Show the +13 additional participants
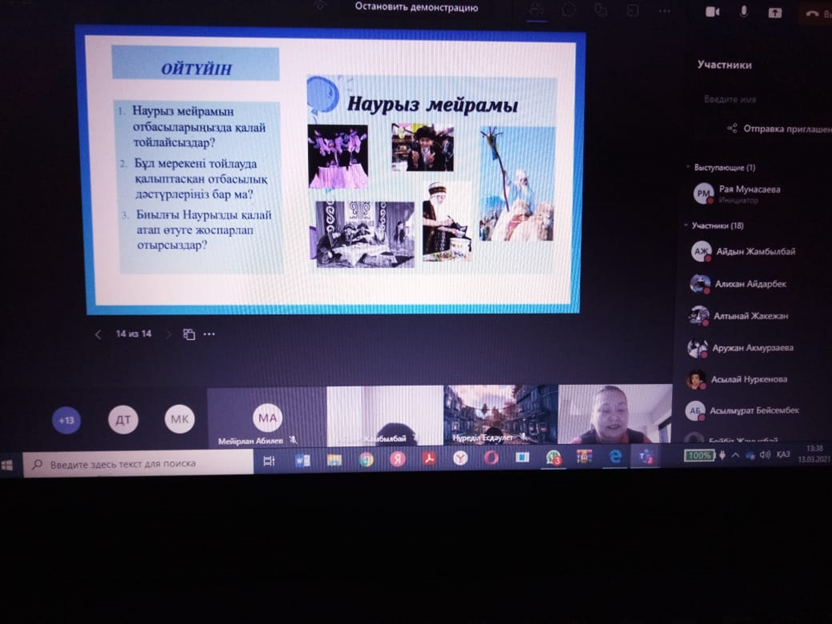The height and width of the screenshot is (624, 832). tap(67, 420)
